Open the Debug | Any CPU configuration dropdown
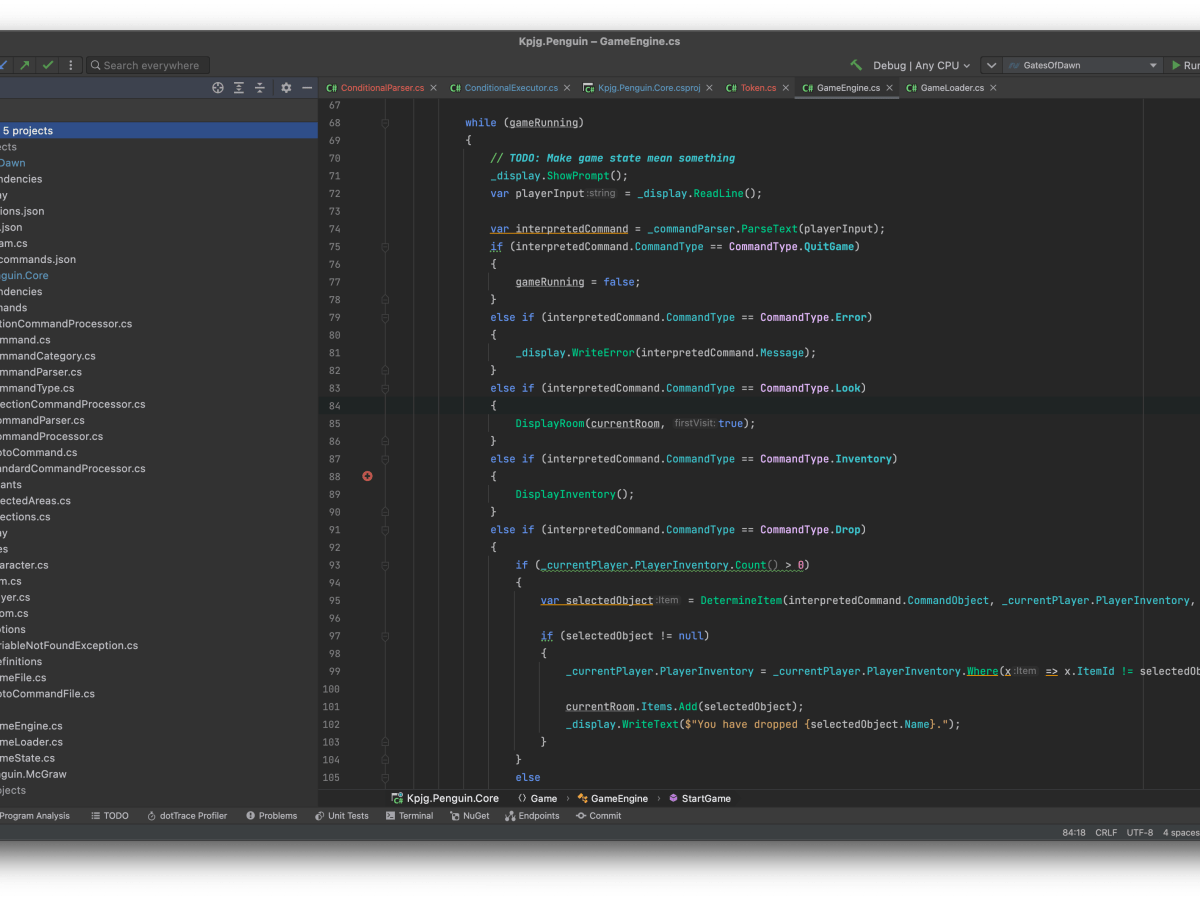Screen dimensions: 1200x900 [x=921, y=65]
